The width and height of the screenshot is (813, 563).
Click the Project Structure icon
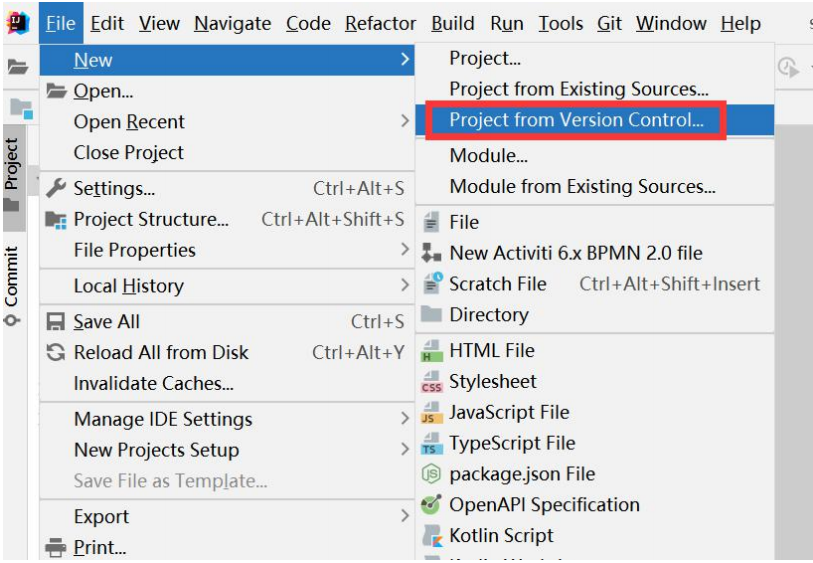[56, 220]
